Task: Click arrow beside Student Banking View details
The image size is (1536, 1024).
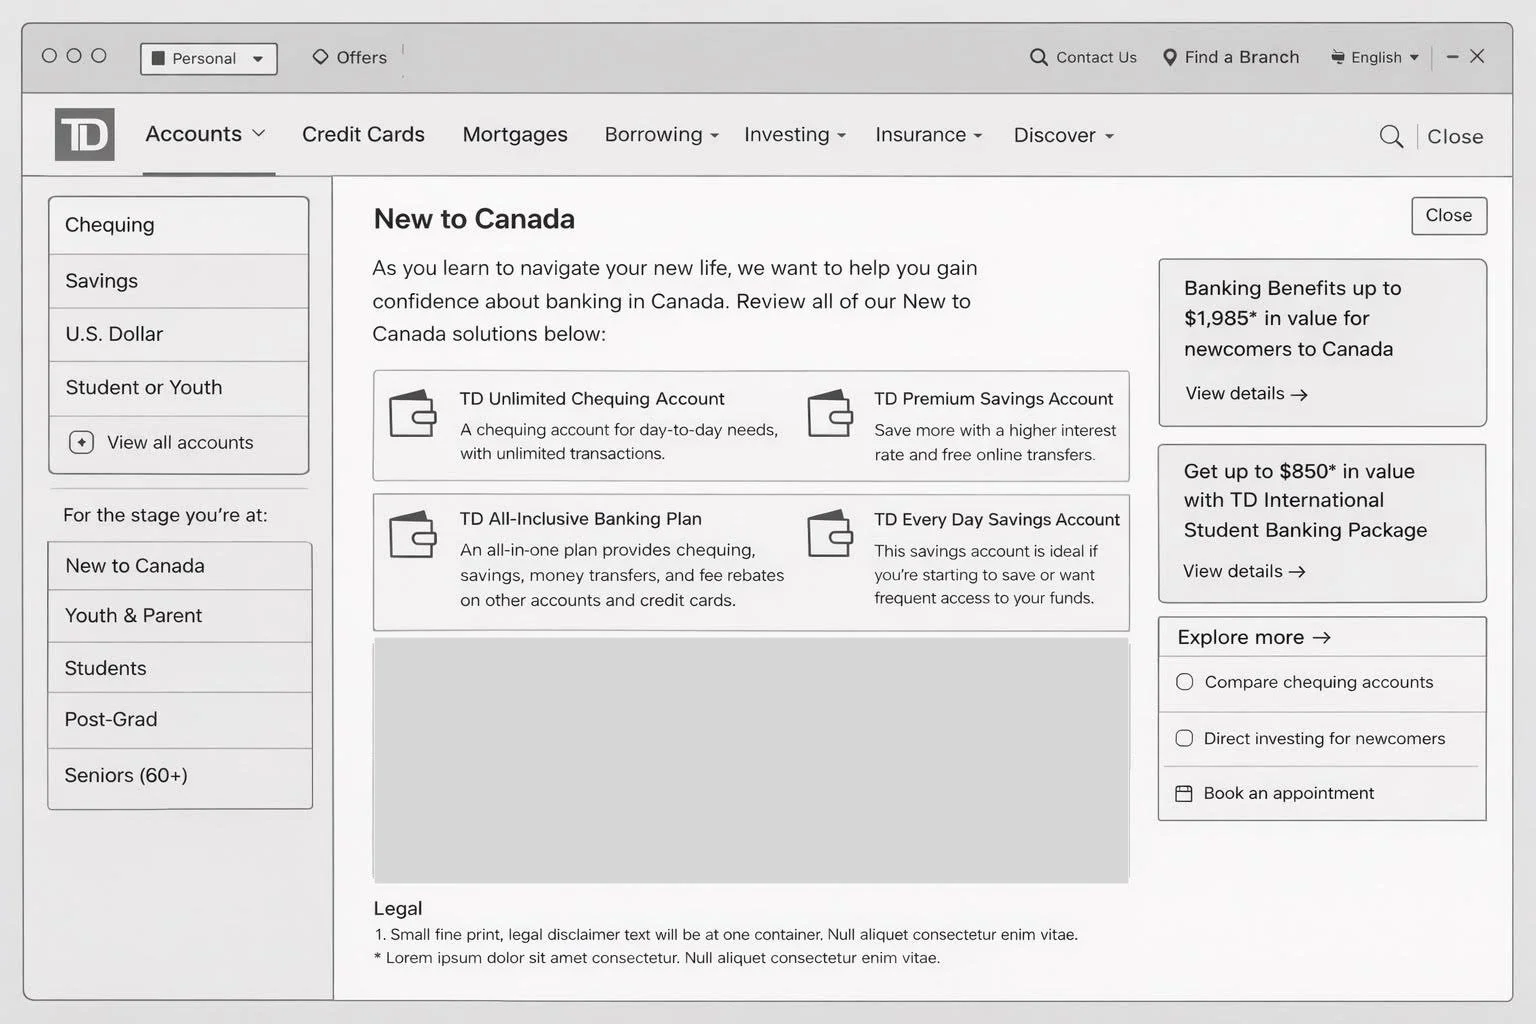Action: pyautogui.click(x=1297, y=571)
